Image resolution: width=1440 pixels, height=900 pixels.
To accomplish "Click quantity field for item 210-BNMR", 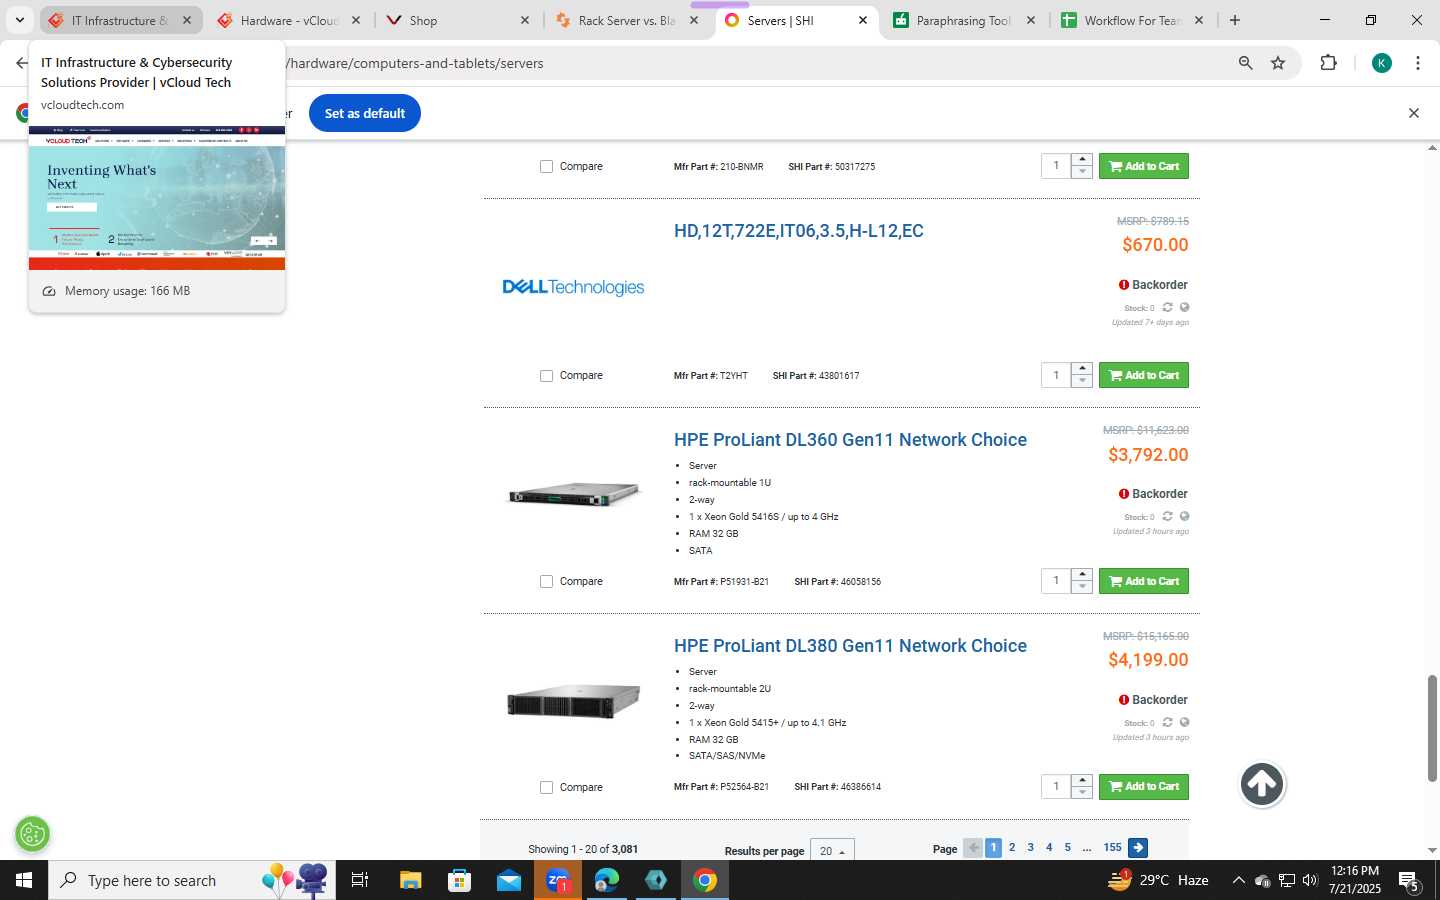I will [x=1056, y=166].
